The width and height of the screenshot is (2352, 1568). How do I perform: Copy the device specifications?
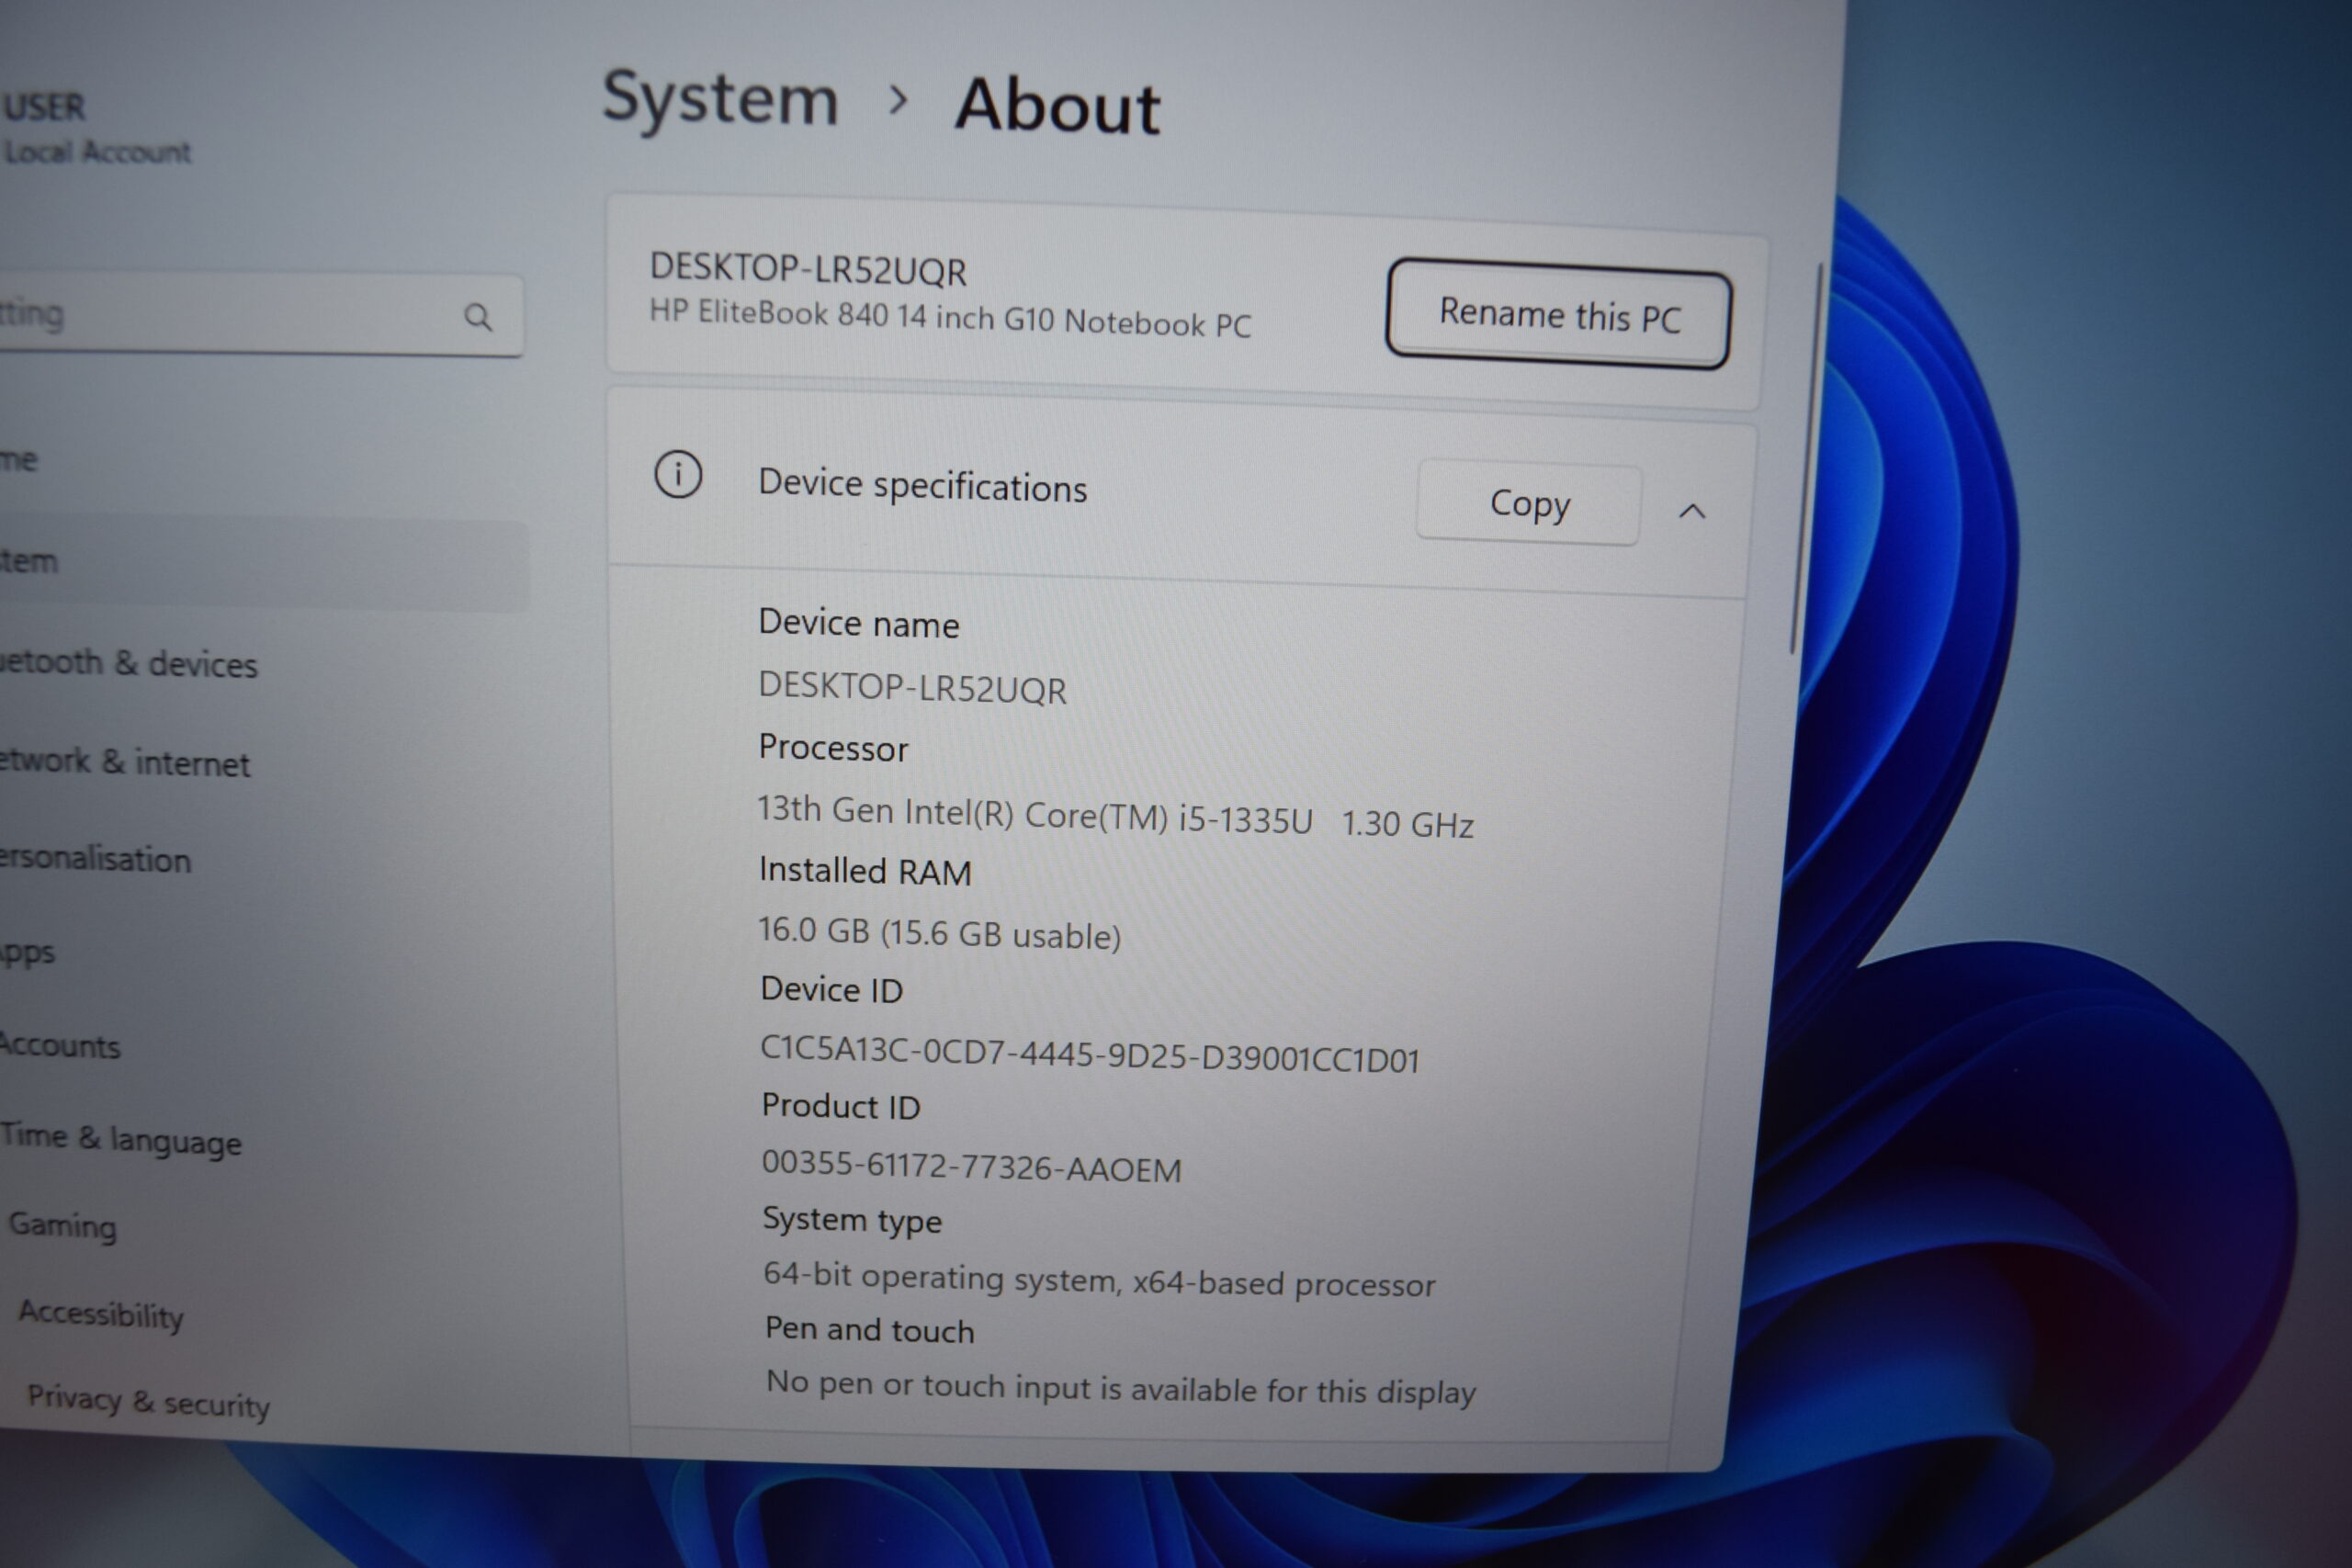pos(1528,503)
